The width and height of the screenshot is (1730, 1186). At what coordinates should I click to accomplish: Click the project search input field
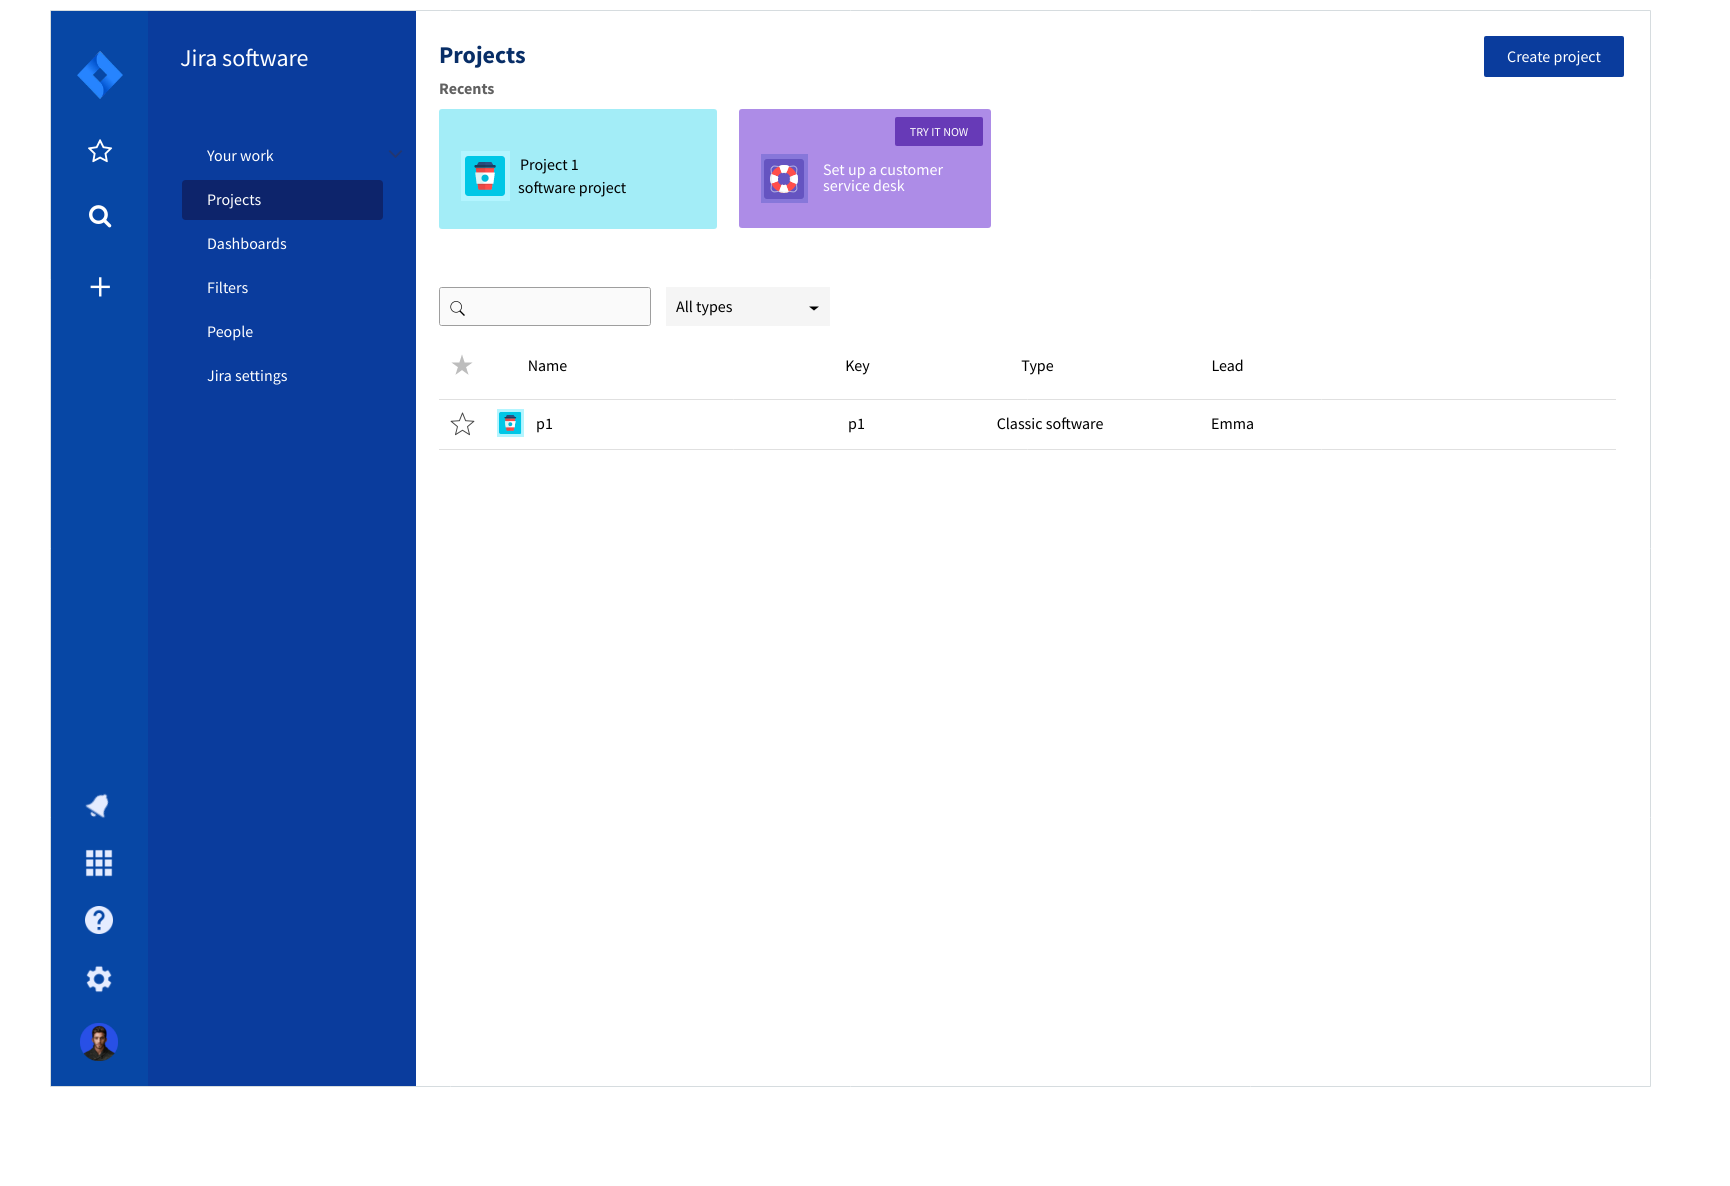pos(544,306)
